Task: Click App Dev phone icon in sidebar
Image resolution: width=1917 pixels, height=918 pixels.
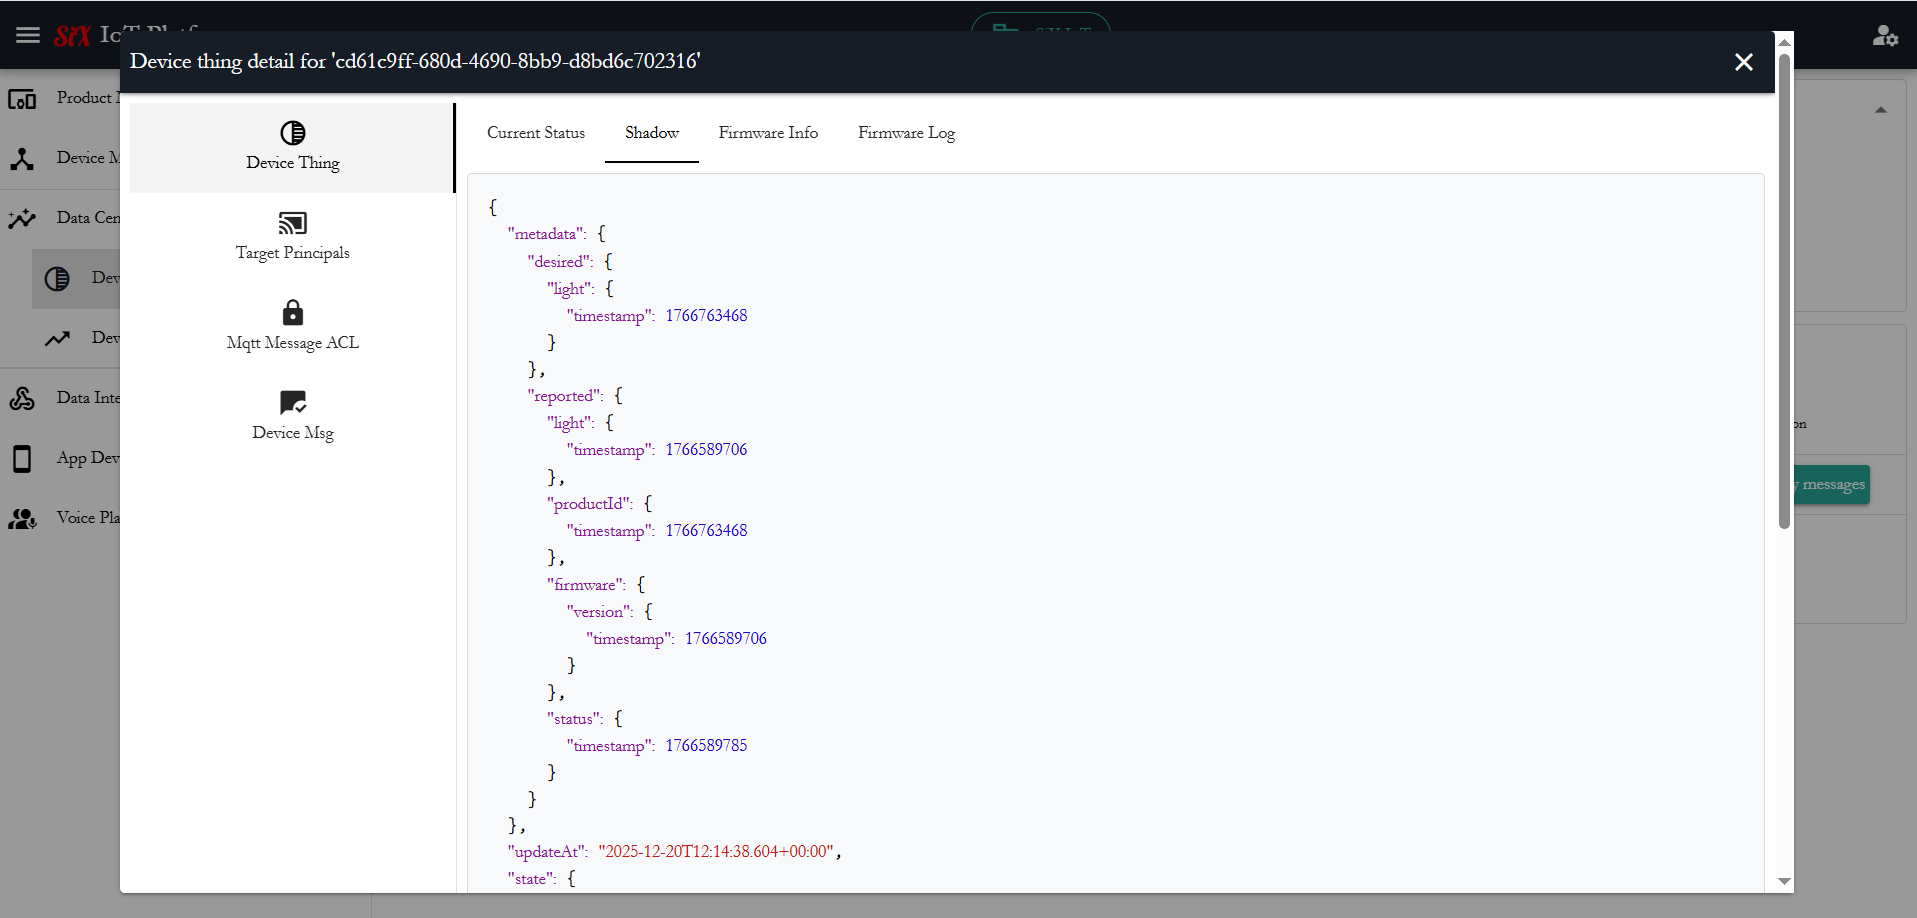Action: (x=22, y=458)
